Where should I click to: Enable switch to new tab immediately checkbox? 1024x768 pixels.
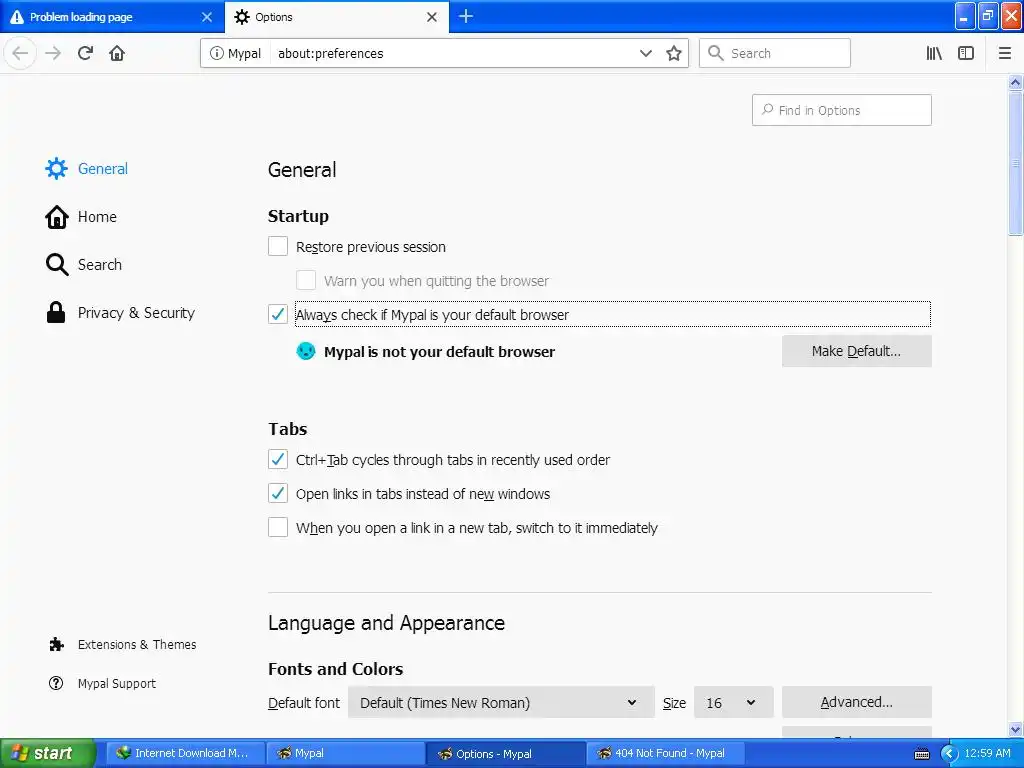coord(278,527)
